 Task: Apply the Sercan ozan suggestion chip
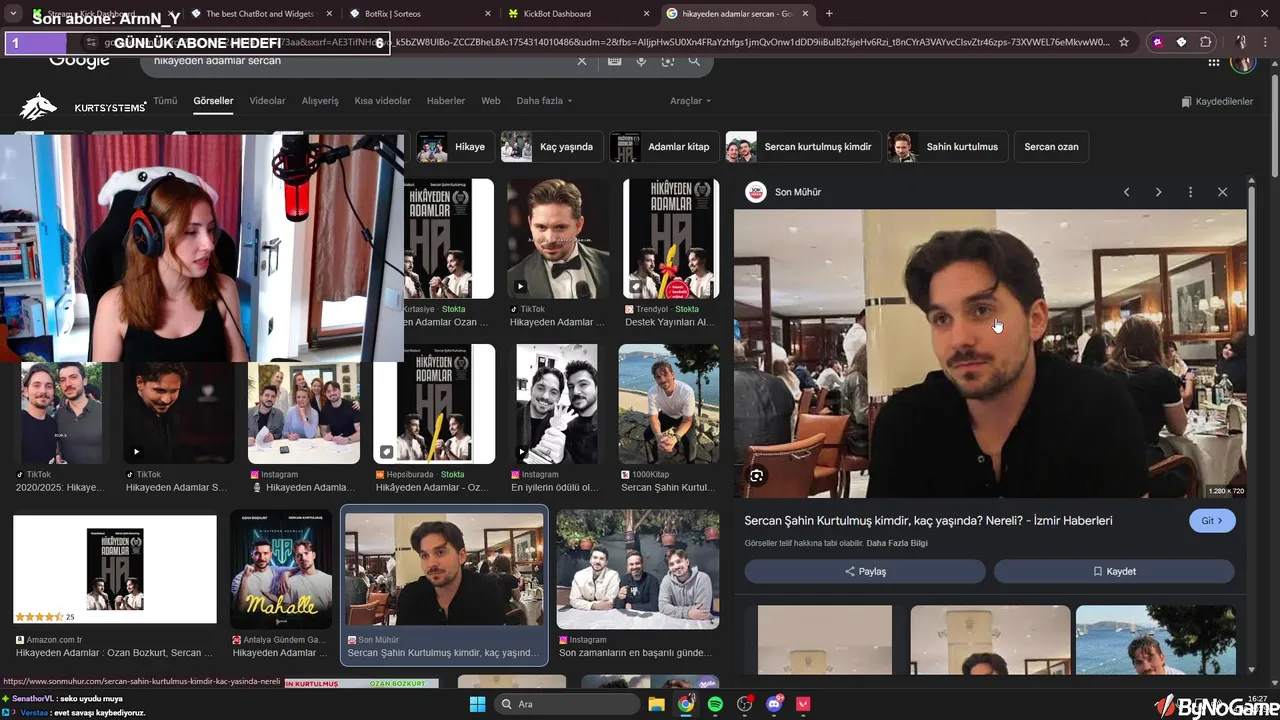click(1051, 146)
